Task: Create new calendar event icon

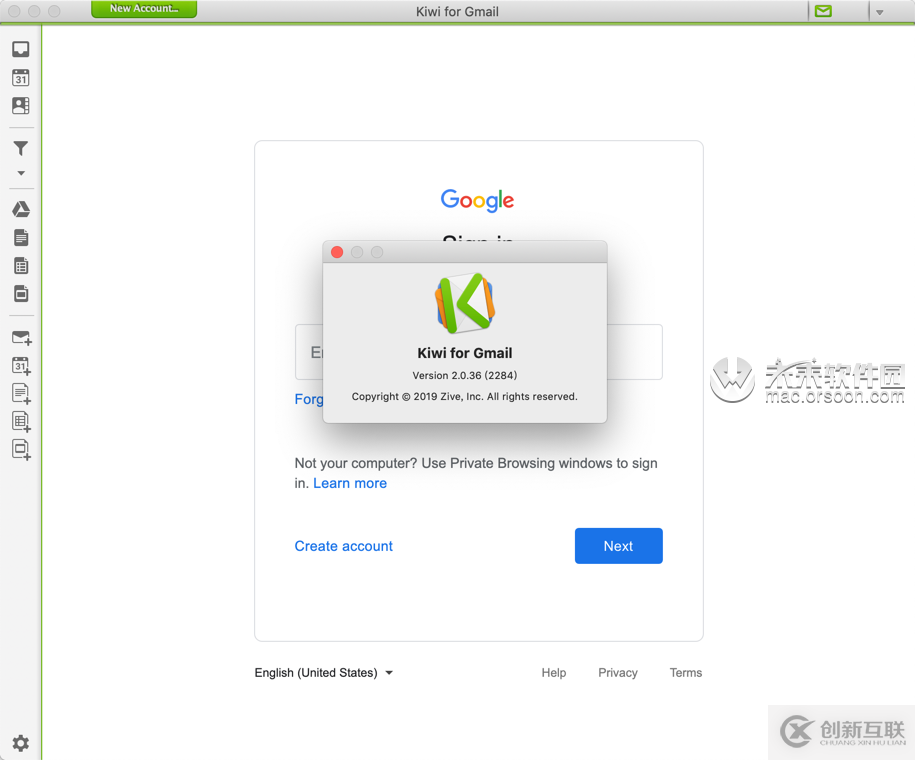Action: (22, 366)
